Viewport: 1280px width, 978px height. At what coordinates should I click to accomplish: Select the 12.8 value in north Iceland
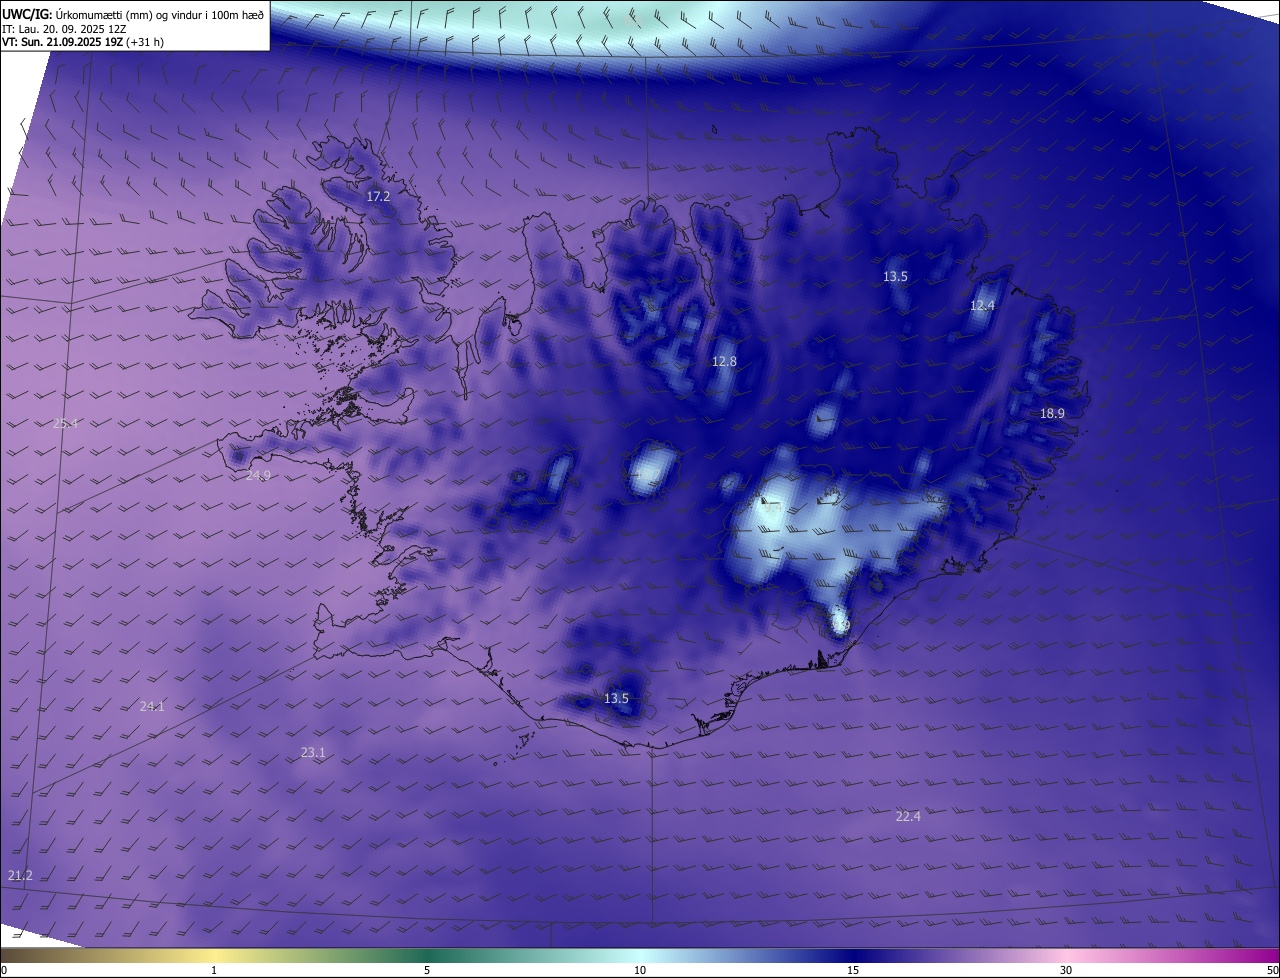(x=724, y=362)
